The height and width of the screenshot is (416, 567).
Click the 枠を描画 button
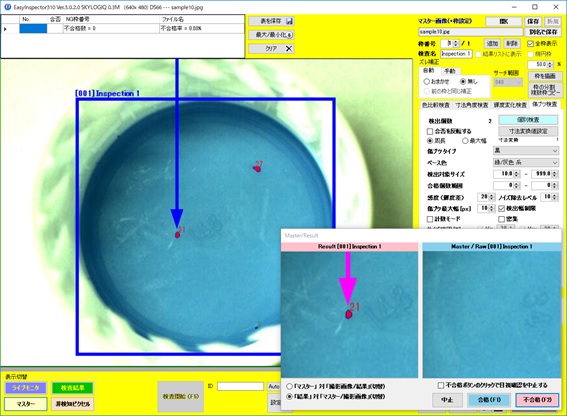click(545, 76)
